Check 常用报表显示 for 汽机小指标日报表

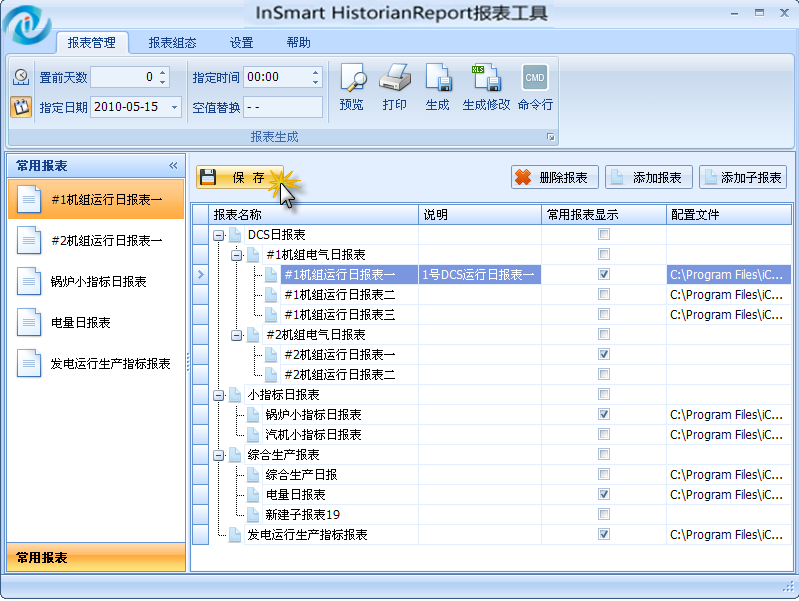point(604,434)
